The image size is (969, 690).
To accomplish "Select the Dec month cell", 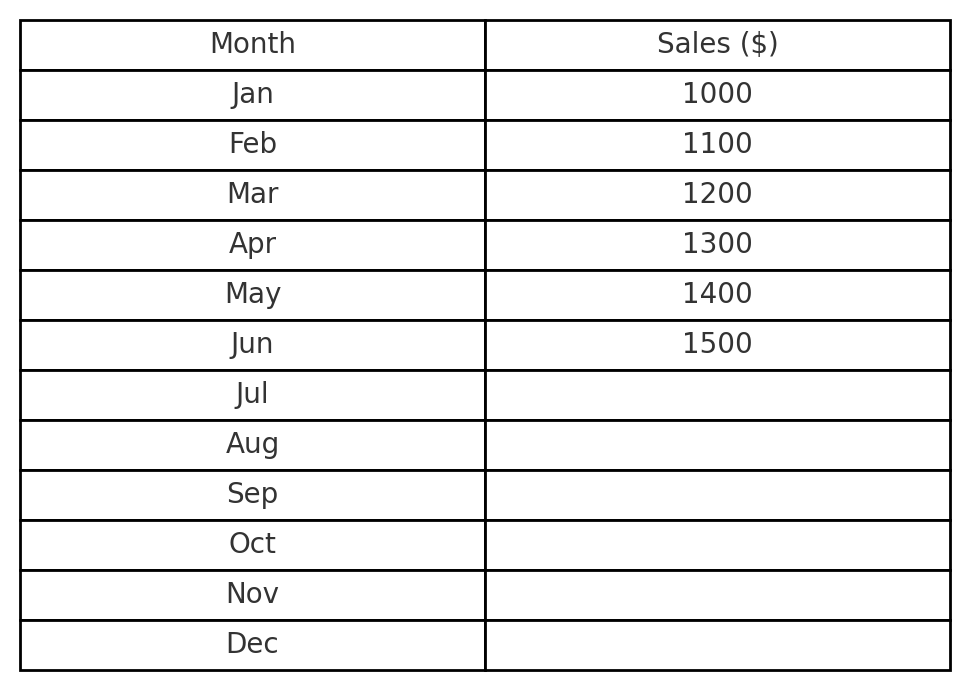I will (252, 645).
